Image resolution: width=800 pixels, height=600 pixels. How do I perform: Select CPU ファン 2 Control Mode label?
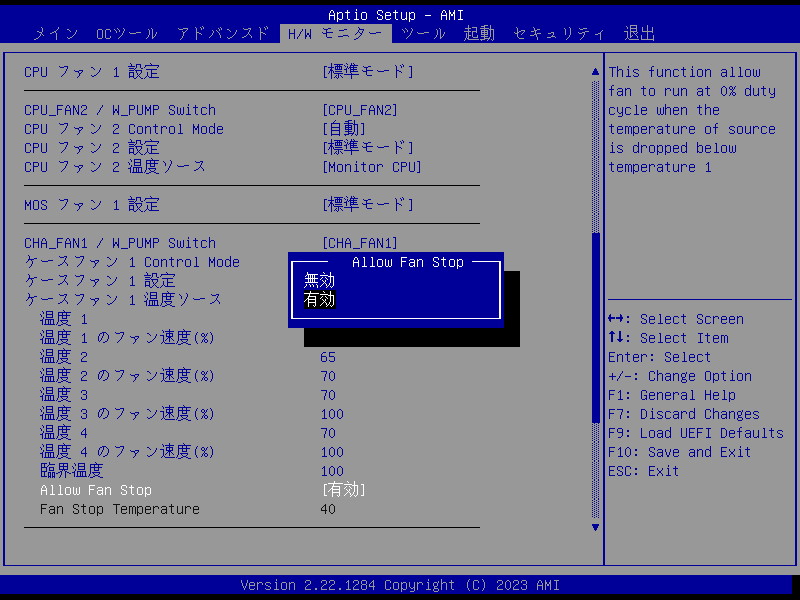[x=124, y=129]
